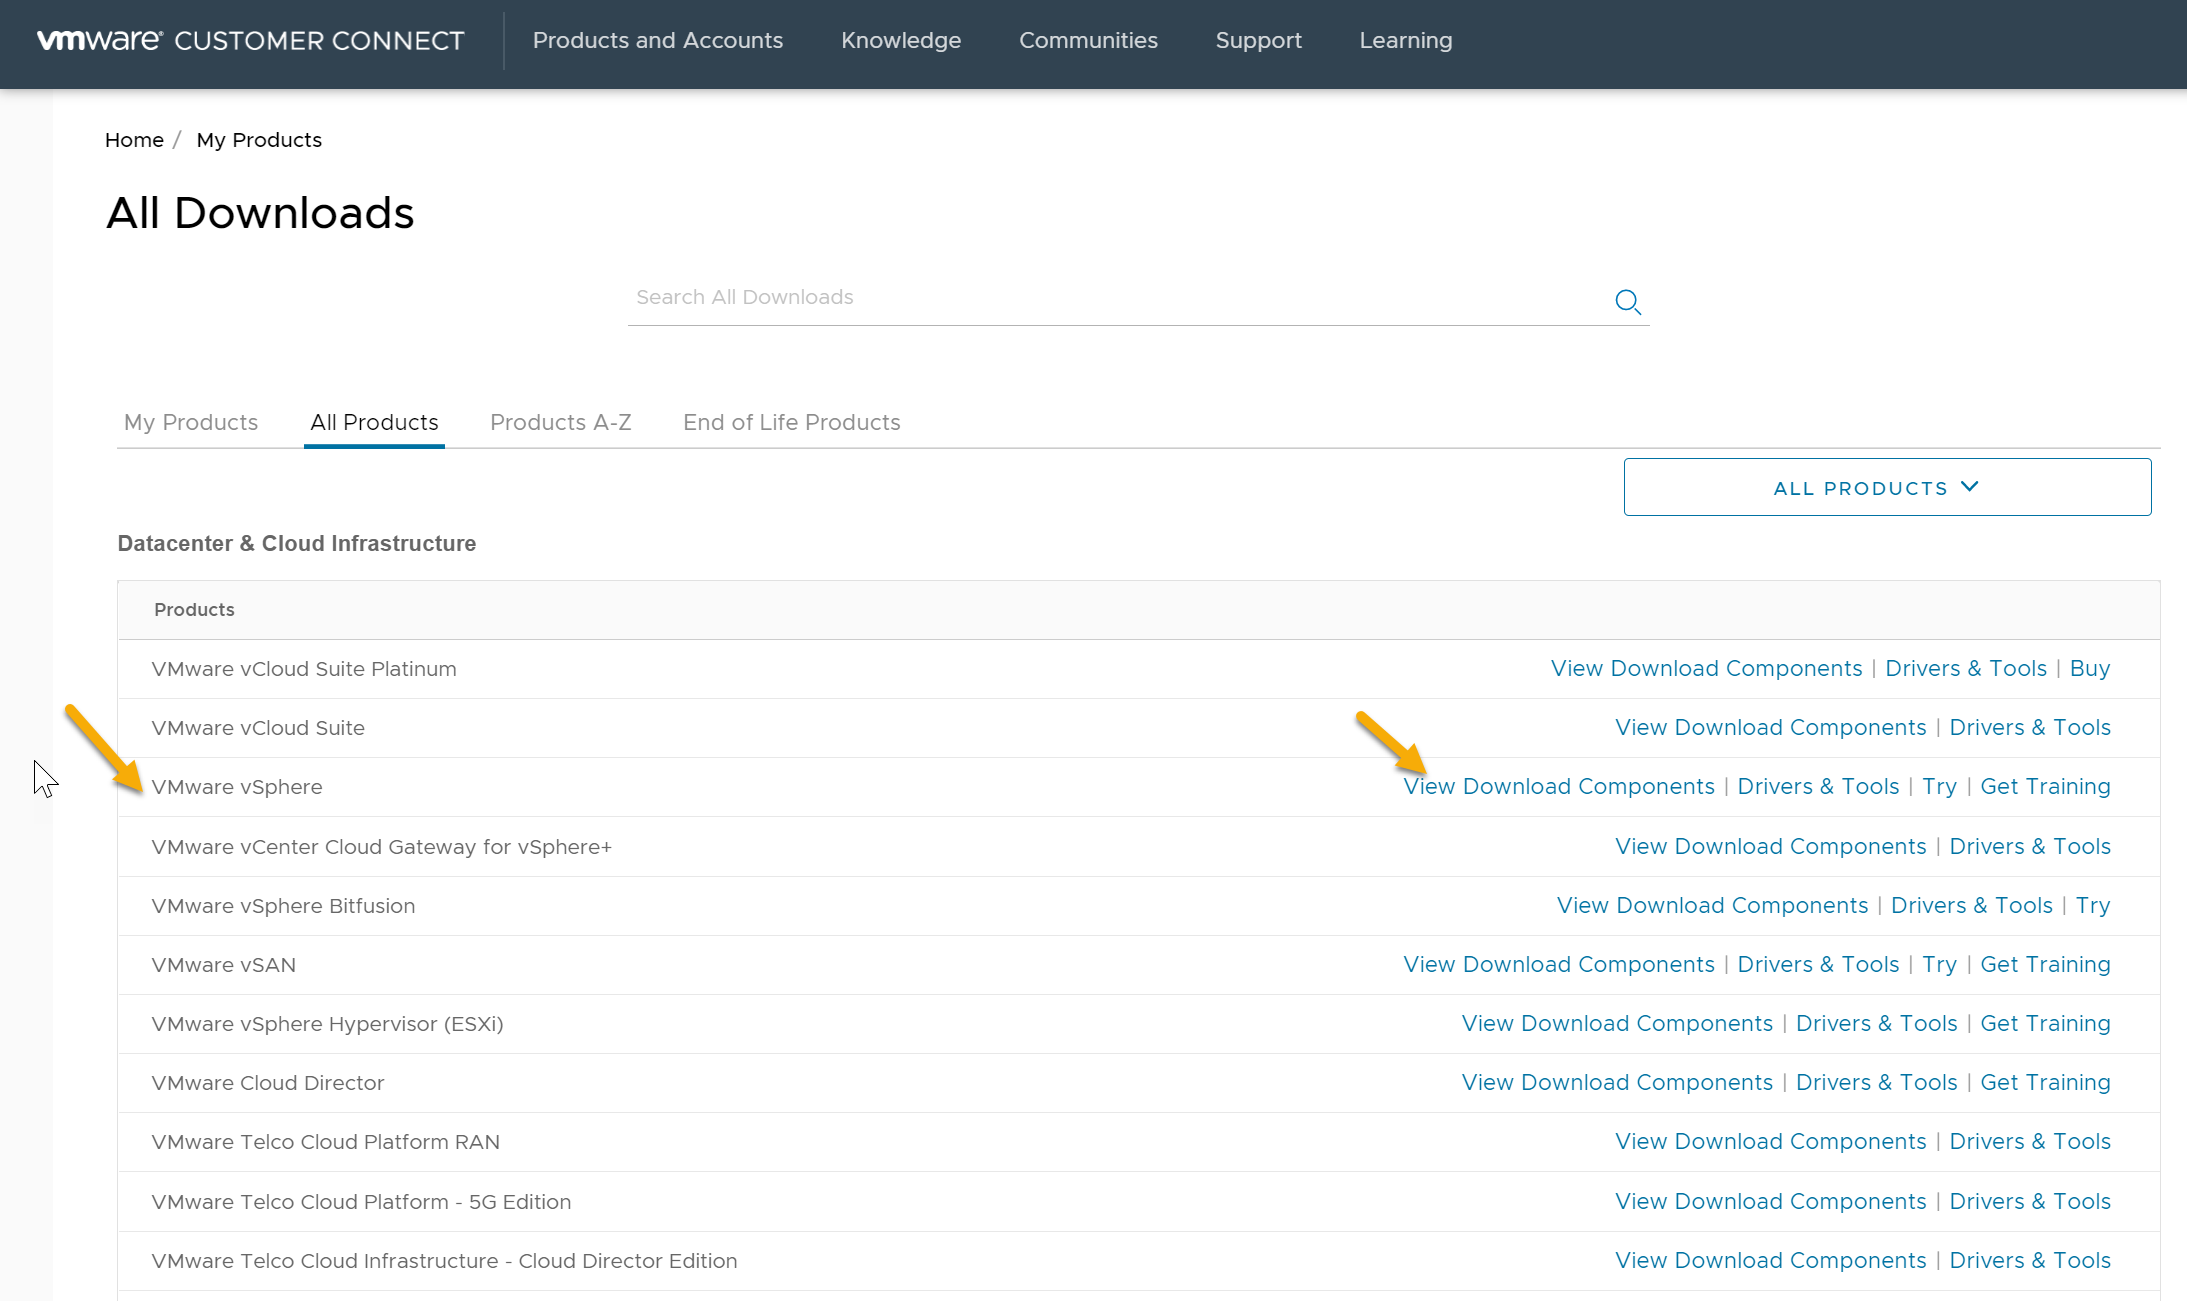This screenshot has width=2187, height=1301.
Task: Open the Communities menu
Action: [1088, 40]
